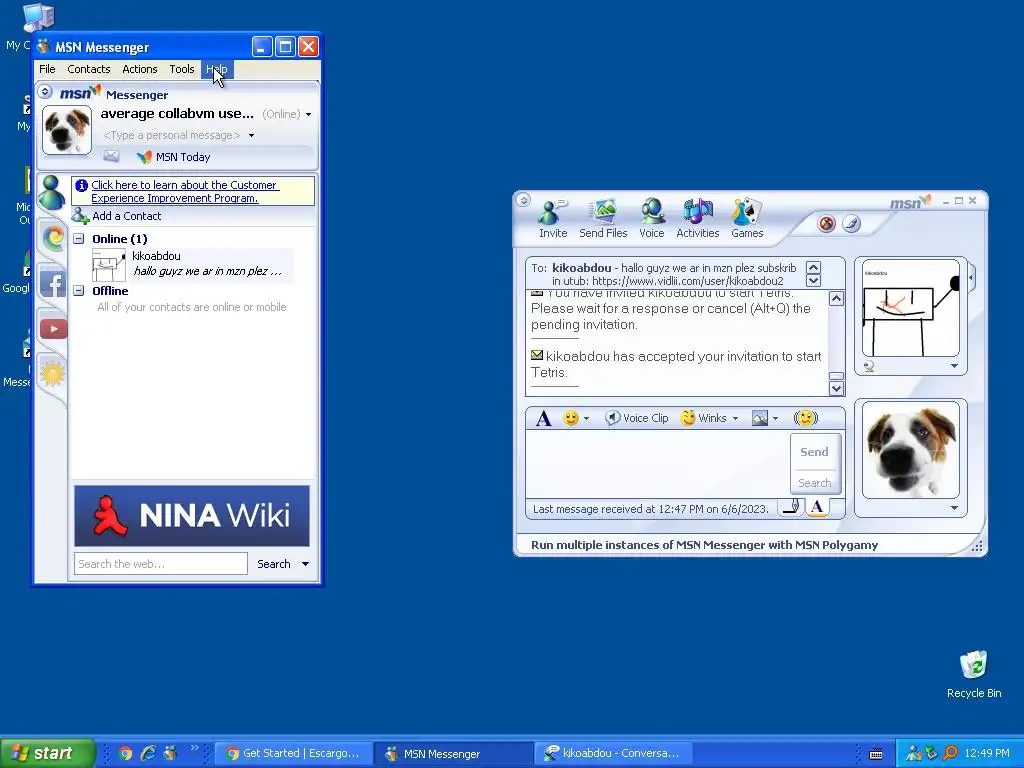The width and height of the screenshot is (1024, 768).
Task: Click the Search button beside web search box
Action: [x=274, y=564]
